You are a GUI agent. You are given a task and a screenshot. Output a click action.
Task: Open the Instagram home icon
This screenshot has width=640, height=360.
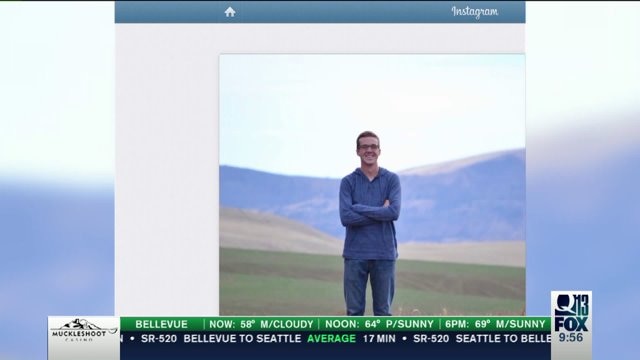tap(230, 12)
